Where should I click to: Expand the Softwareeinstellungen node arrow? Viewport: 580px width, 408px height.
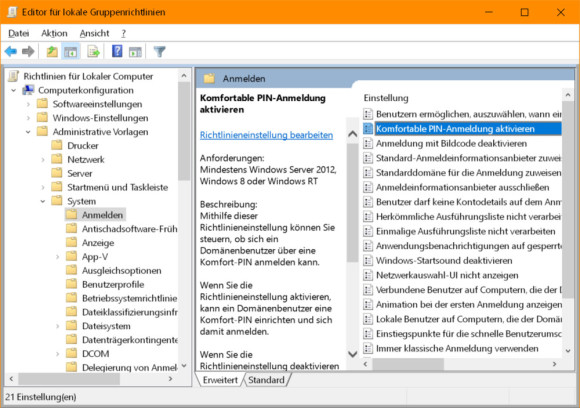(x=28, y=104)
